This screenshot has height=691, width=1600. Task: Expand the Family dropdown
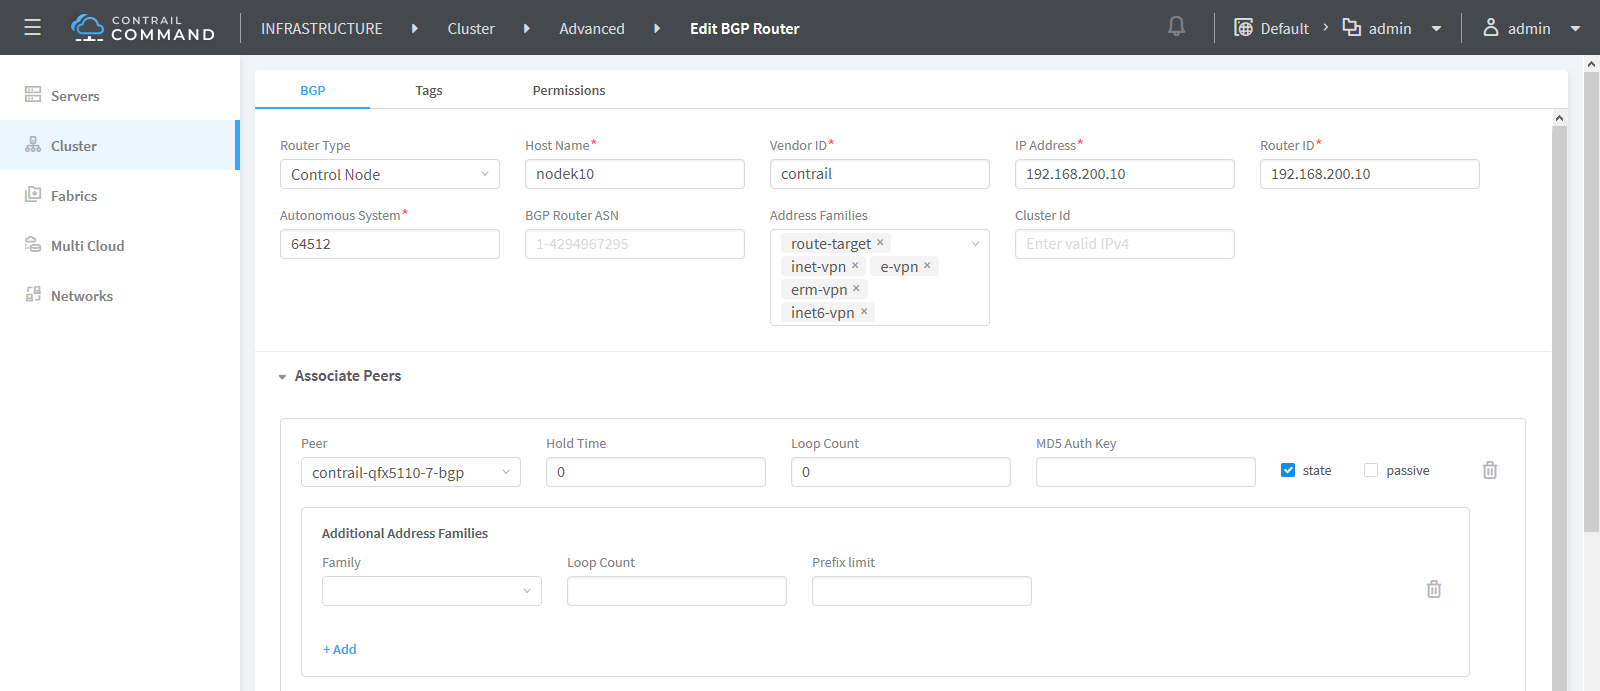point(431,591)
